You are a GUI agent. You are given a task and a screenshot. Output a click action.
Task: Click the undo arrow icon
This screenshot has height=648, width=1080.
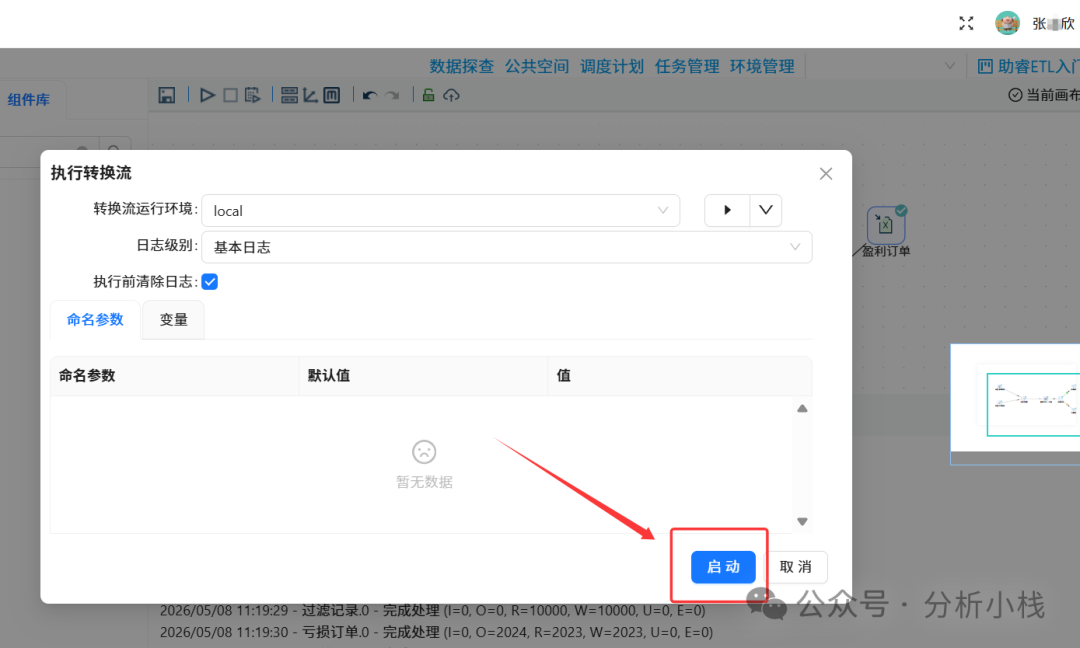click(x=370, y=95)
